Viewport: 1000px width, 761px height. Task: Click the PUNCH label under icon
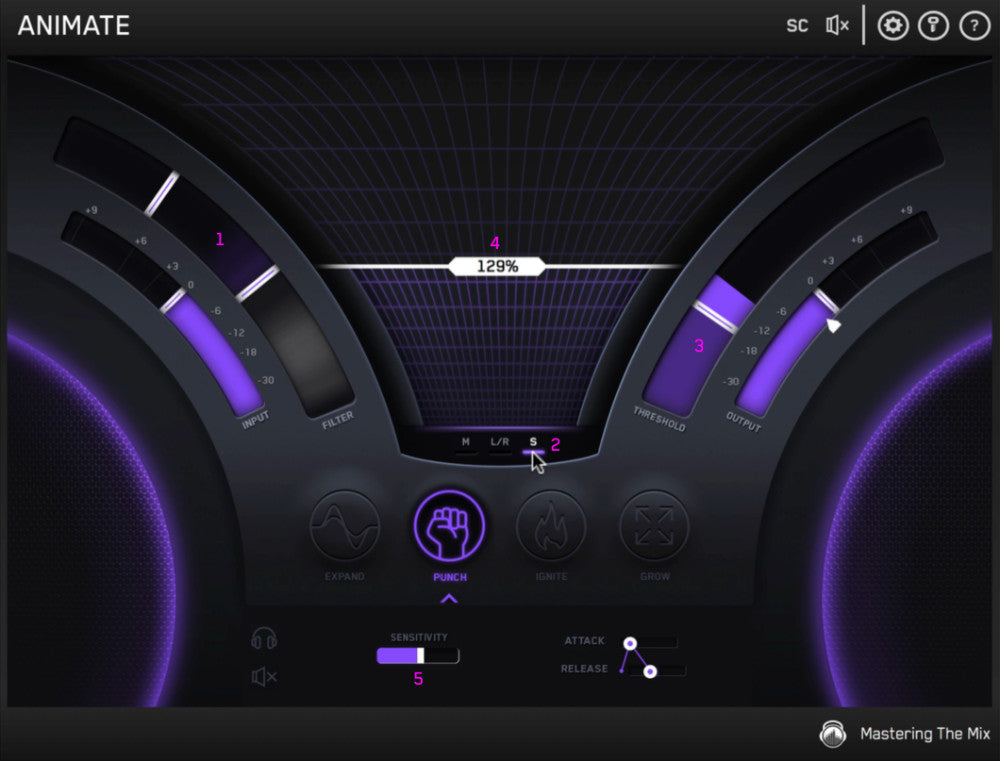(x=450, y=577)
